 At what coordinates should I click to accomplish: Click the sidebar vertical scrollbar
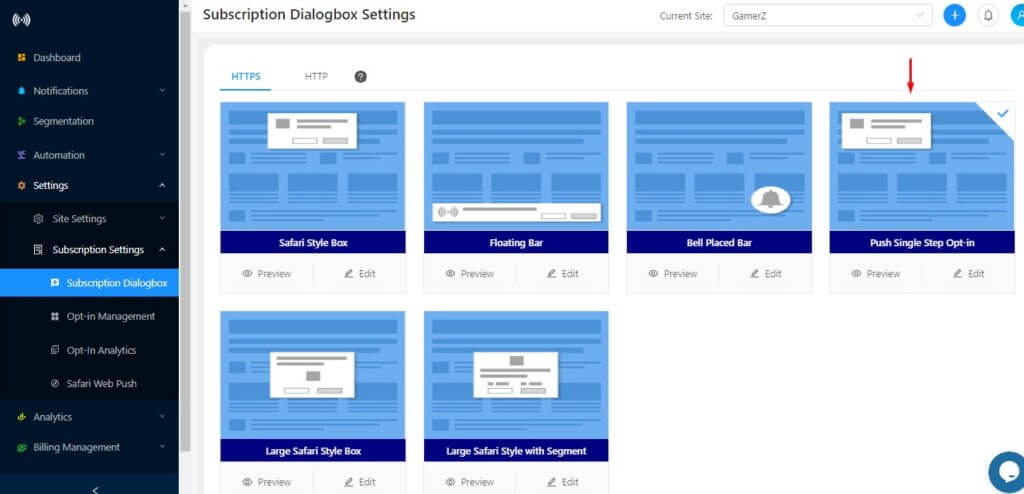(x=185, y=231)
